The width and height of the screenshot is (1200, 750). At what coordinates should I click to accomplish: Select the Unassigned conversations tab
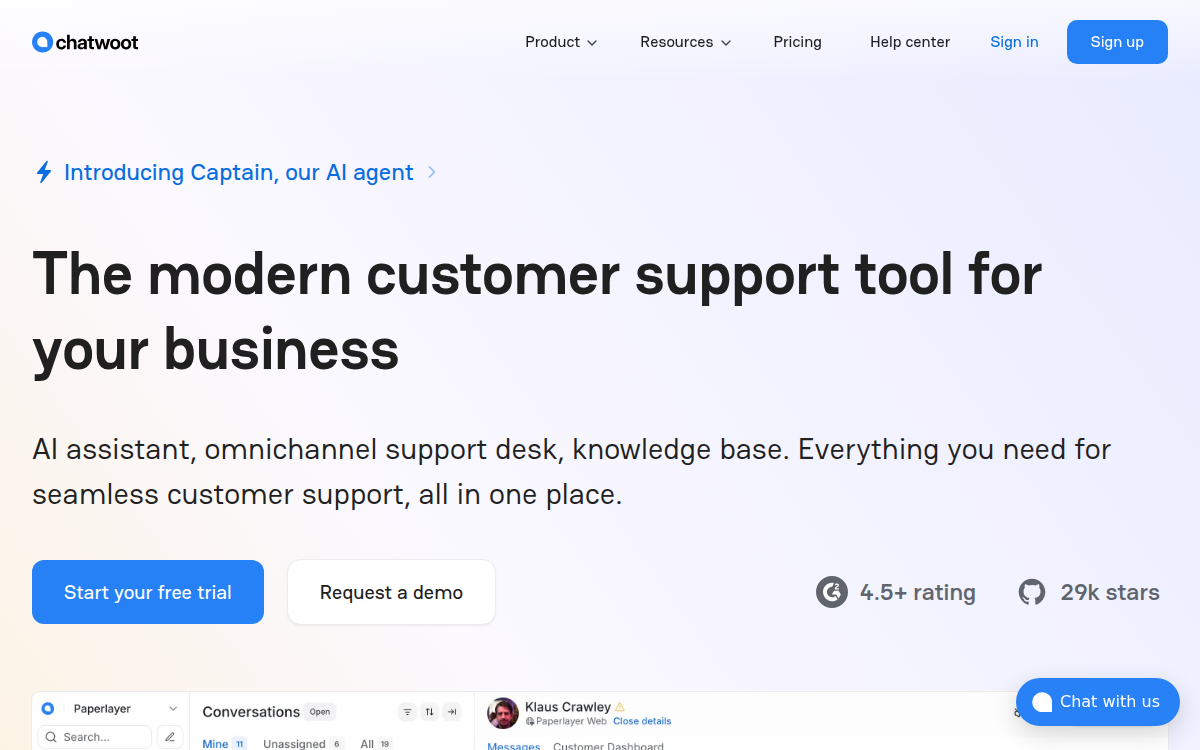coord(303,744)
